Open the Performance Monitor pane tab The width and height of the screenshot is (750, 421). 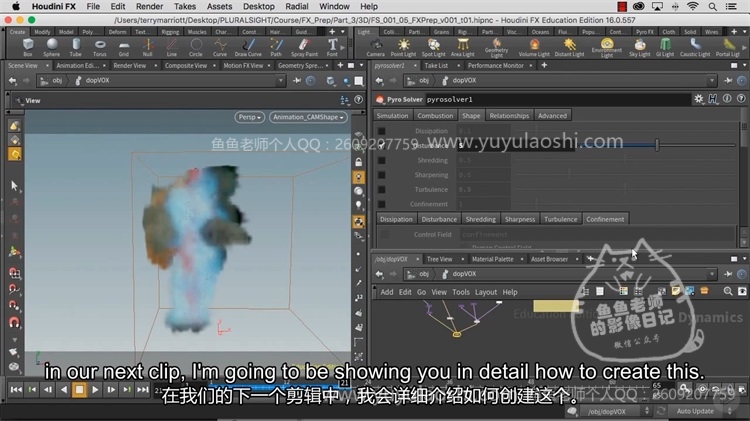[x=496, y=66]
